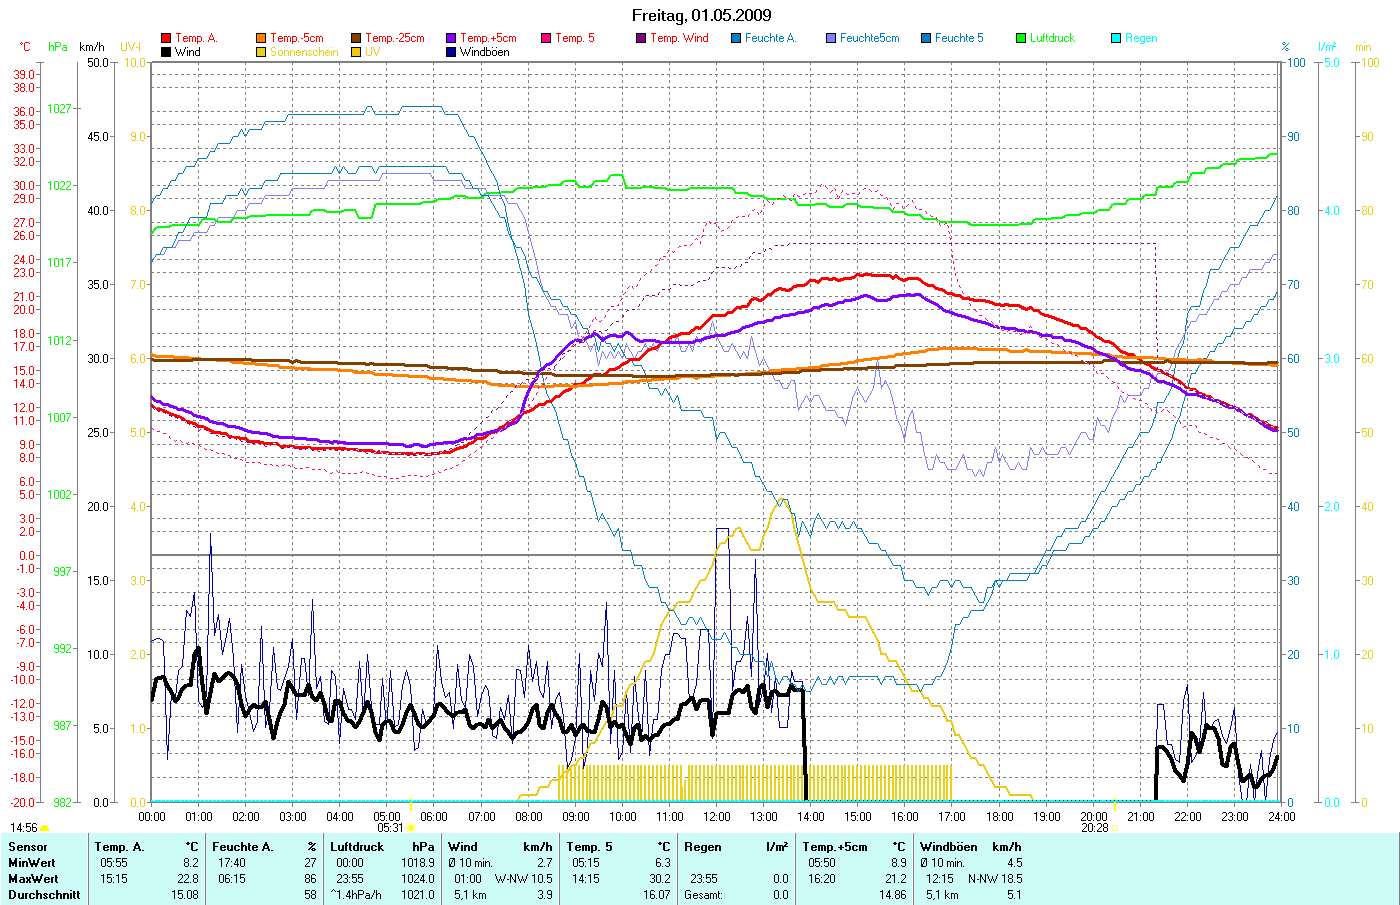The image size is (1400, 905).
Task: Click the UV legend label
Action: (372, 52)
